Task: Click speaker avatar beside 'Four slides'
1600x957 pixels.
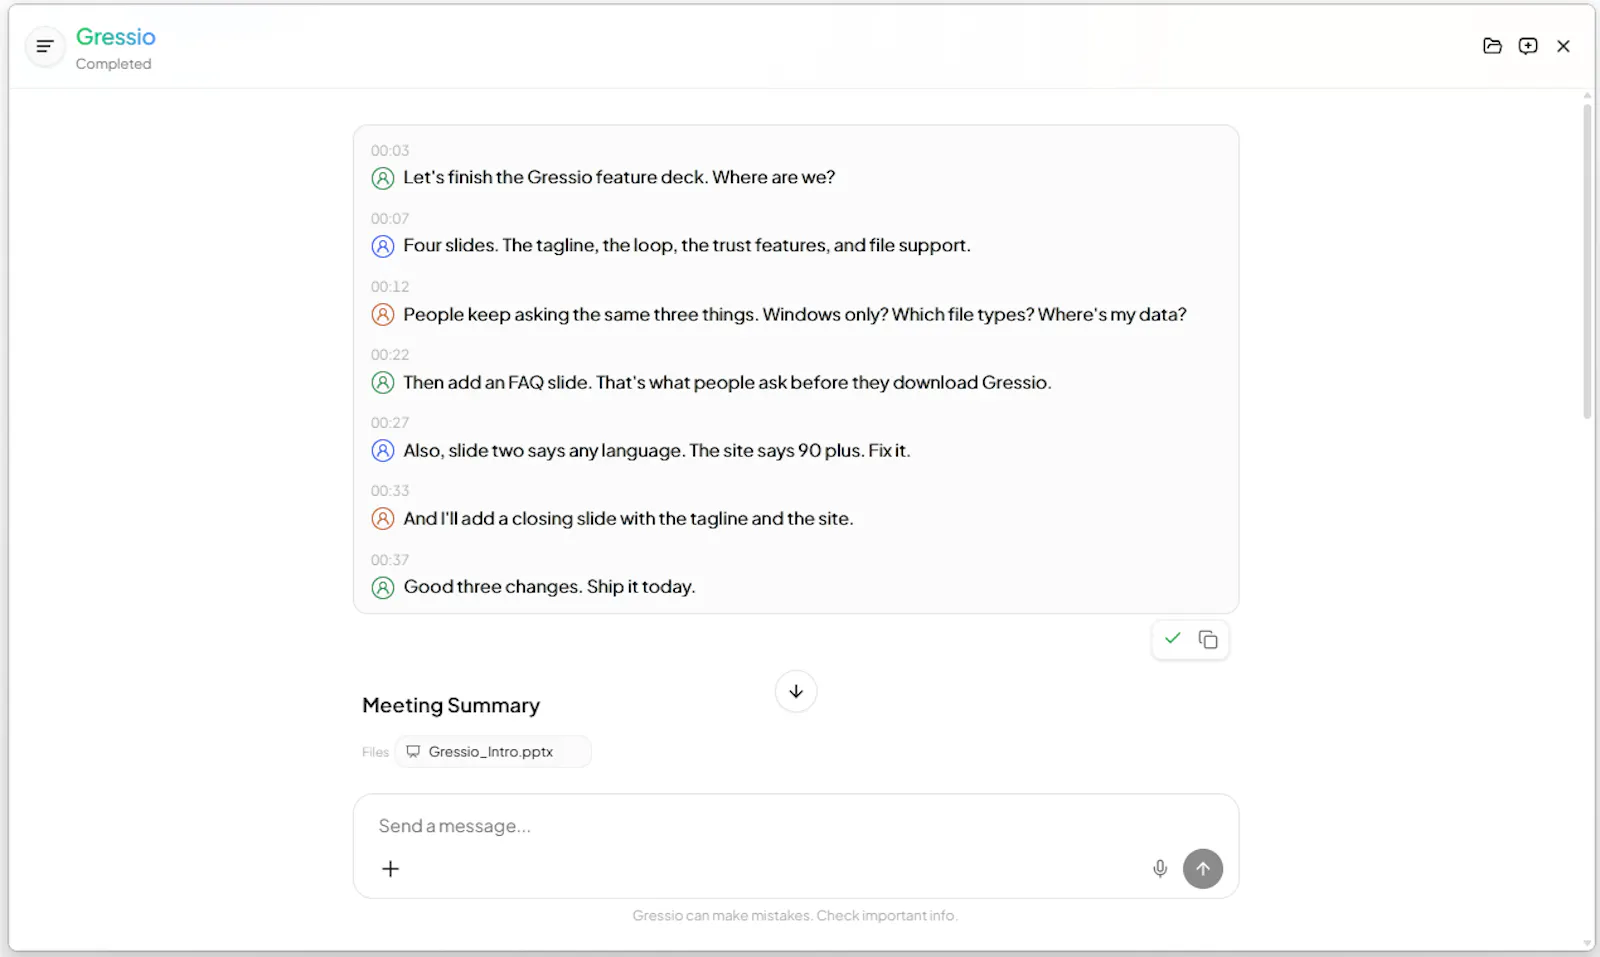Action: pyautogui.click(x=383, y=246)
